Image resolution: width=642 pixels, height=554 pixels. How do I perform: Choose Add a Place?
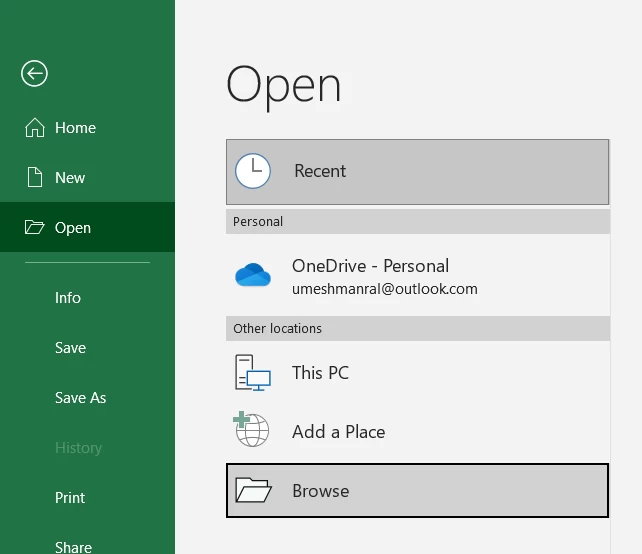click(418, 432)
